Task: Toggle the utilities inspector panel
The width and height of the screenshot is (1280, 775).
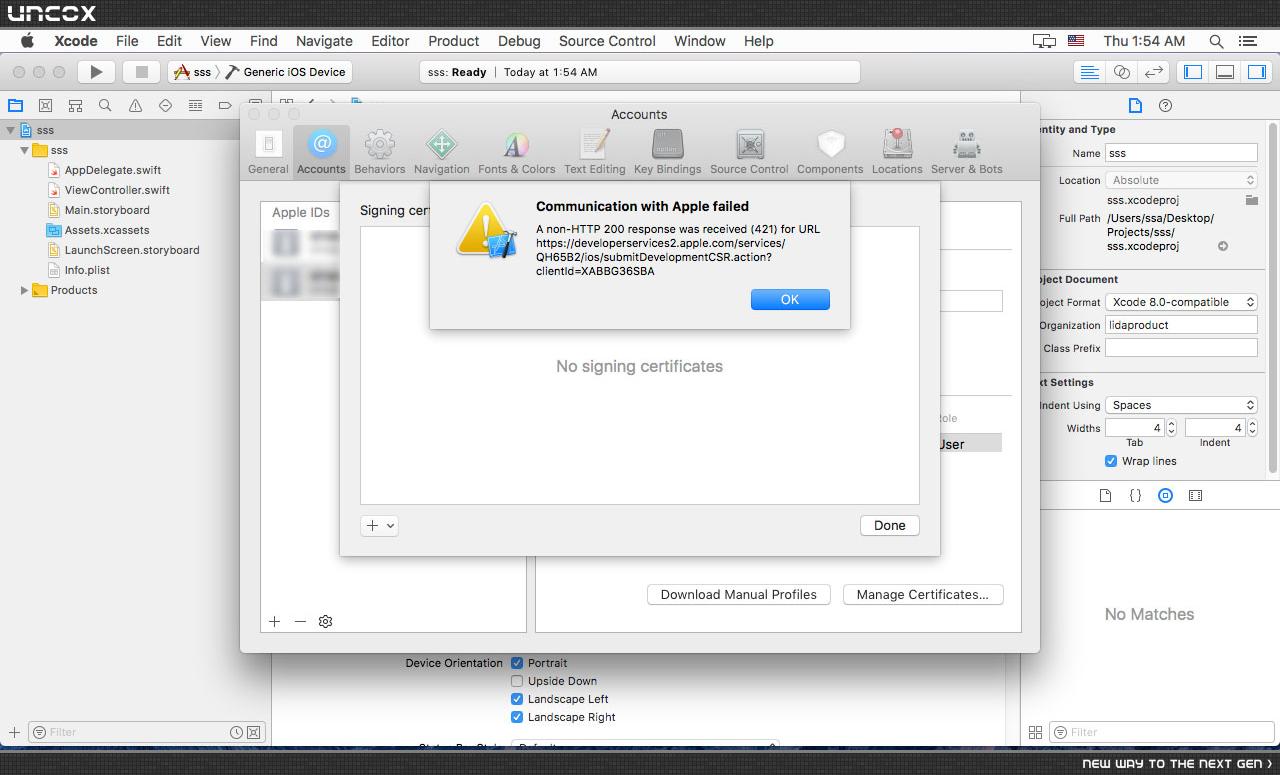Action: pos(1257,72)
